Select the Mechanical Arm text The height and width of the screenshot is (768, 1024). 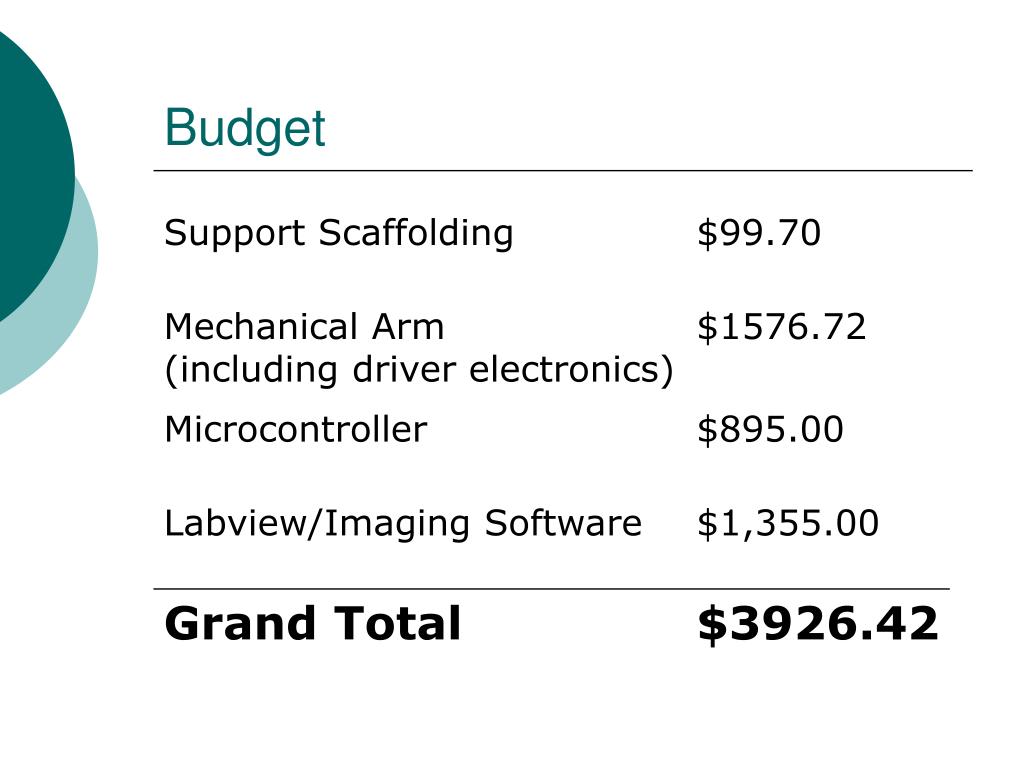[304, 327]
